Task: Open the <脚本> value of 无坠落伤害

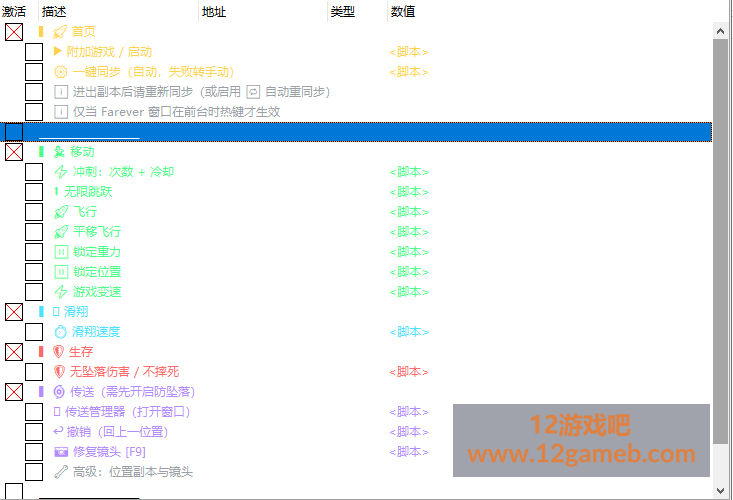Action: pyautogui.click(x=409, y=372)
